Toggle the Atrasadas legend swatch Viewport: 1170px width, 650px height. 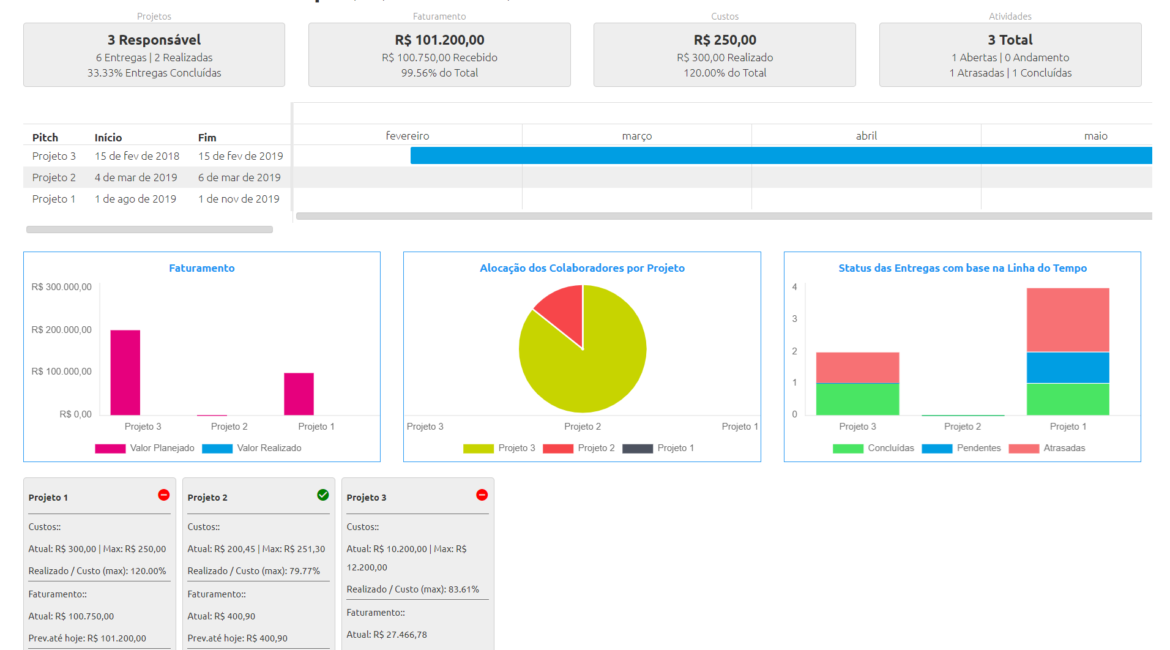tap(1024, 449)
